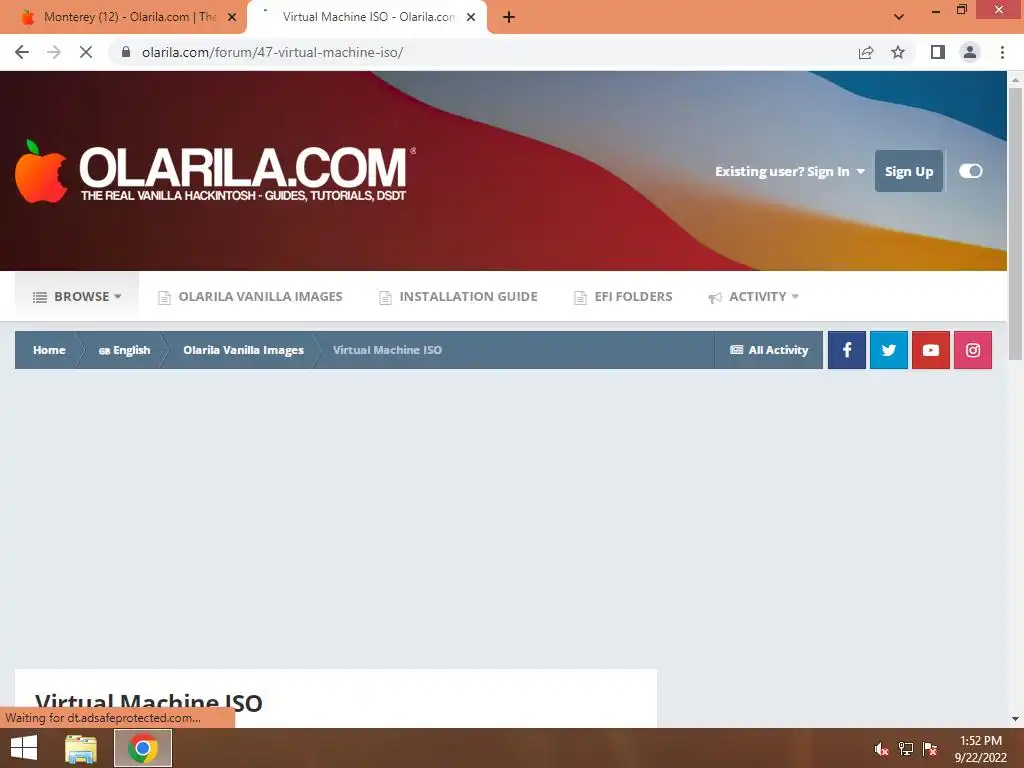Open the Chrome profile avatar
1024x768 pixels.
pyautogui.click(x=970, y=52)
